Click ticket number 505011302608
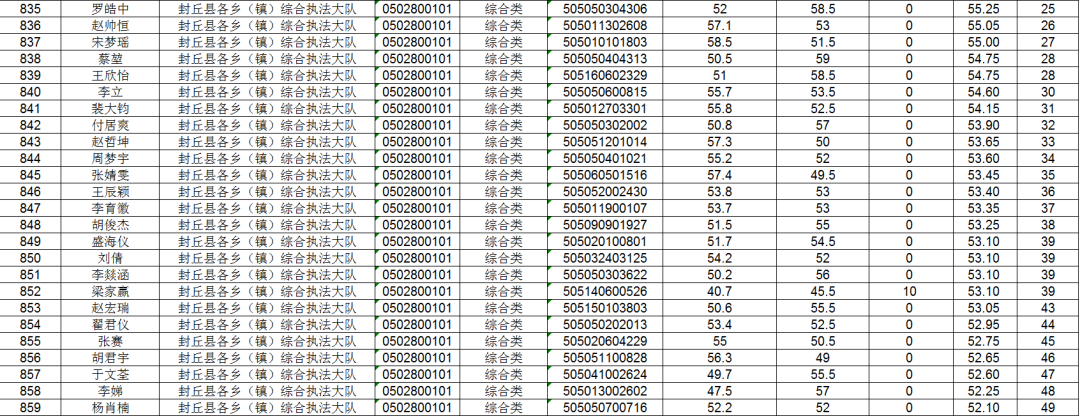The image size is (1080, 416). (605, 25)
